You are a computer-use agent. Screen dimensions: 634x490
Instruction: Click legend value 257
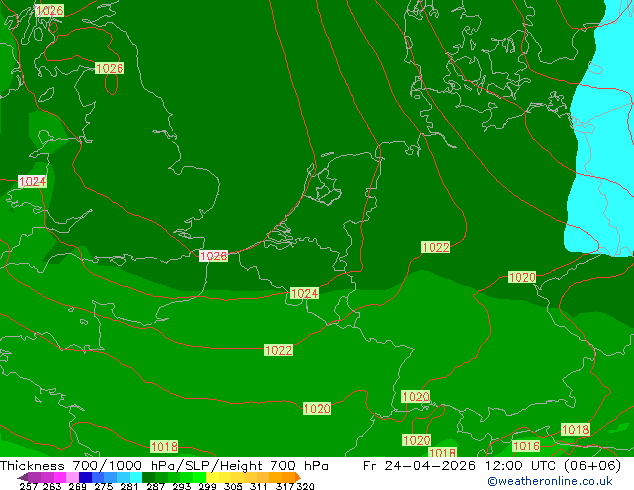coord(29,486)
